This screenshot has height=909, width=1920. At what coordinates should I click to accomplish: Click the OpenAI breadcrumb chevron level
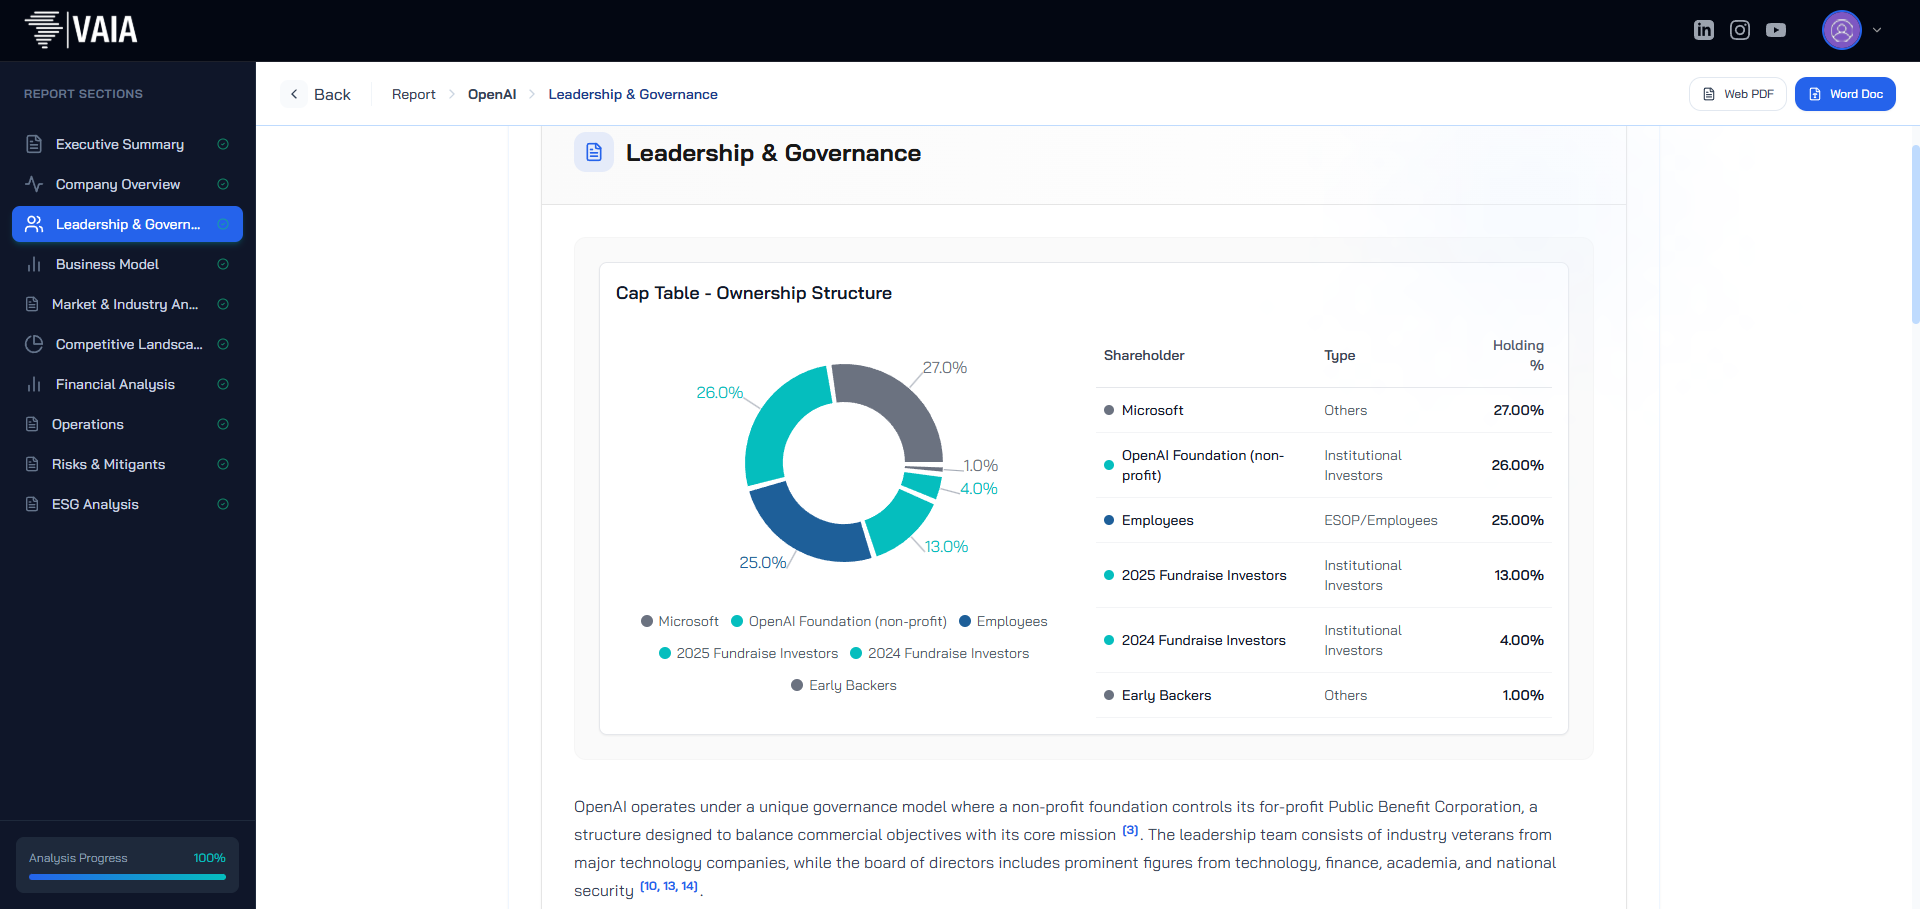point(492,94)
